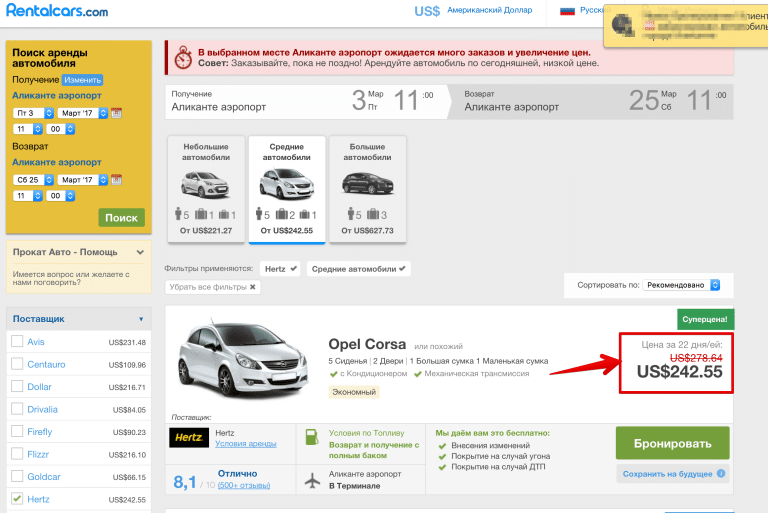The height and width of the screenshot is (513, 768).
Task: Remove the Средние автомобили filter tag
Action: click(359, 269)
